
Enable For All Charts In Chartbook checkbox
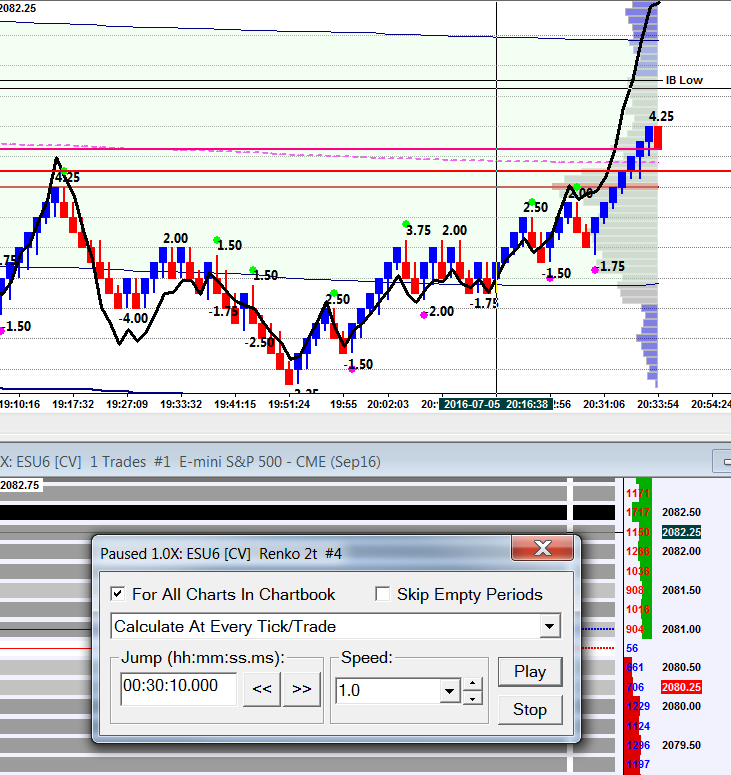coord(118,594)
